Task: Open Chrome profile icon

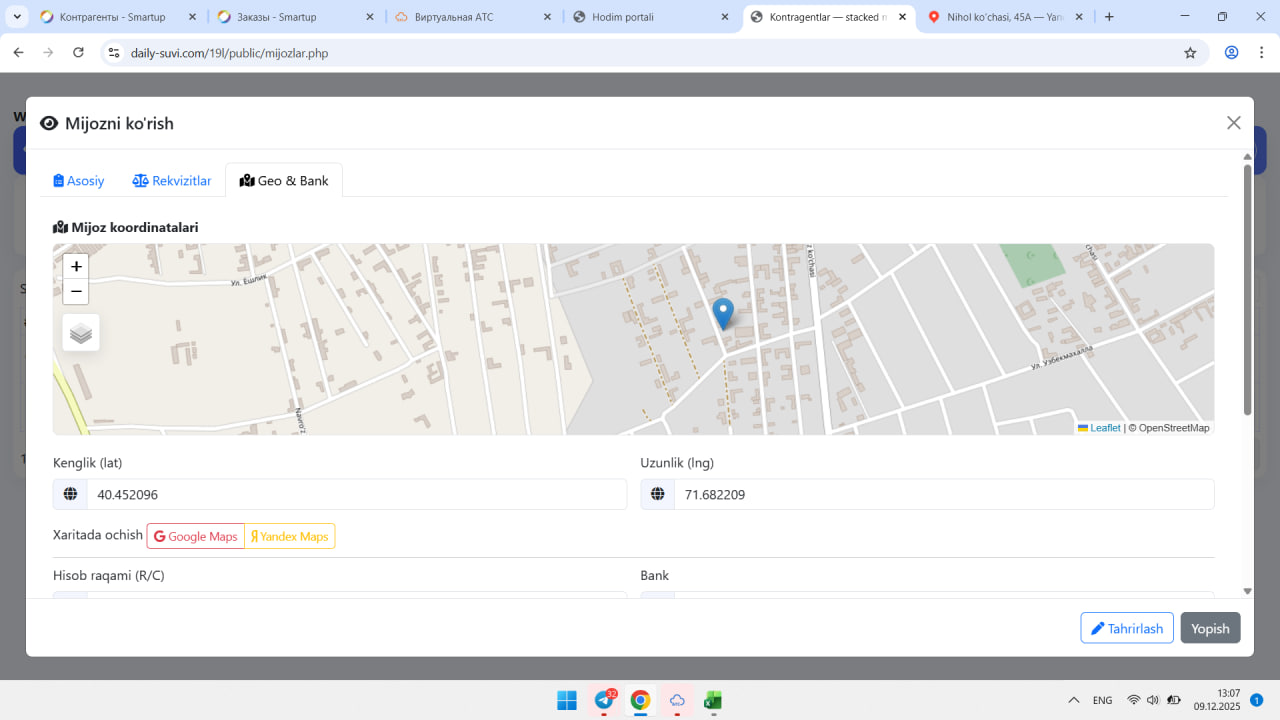Action: [1231, 53]
